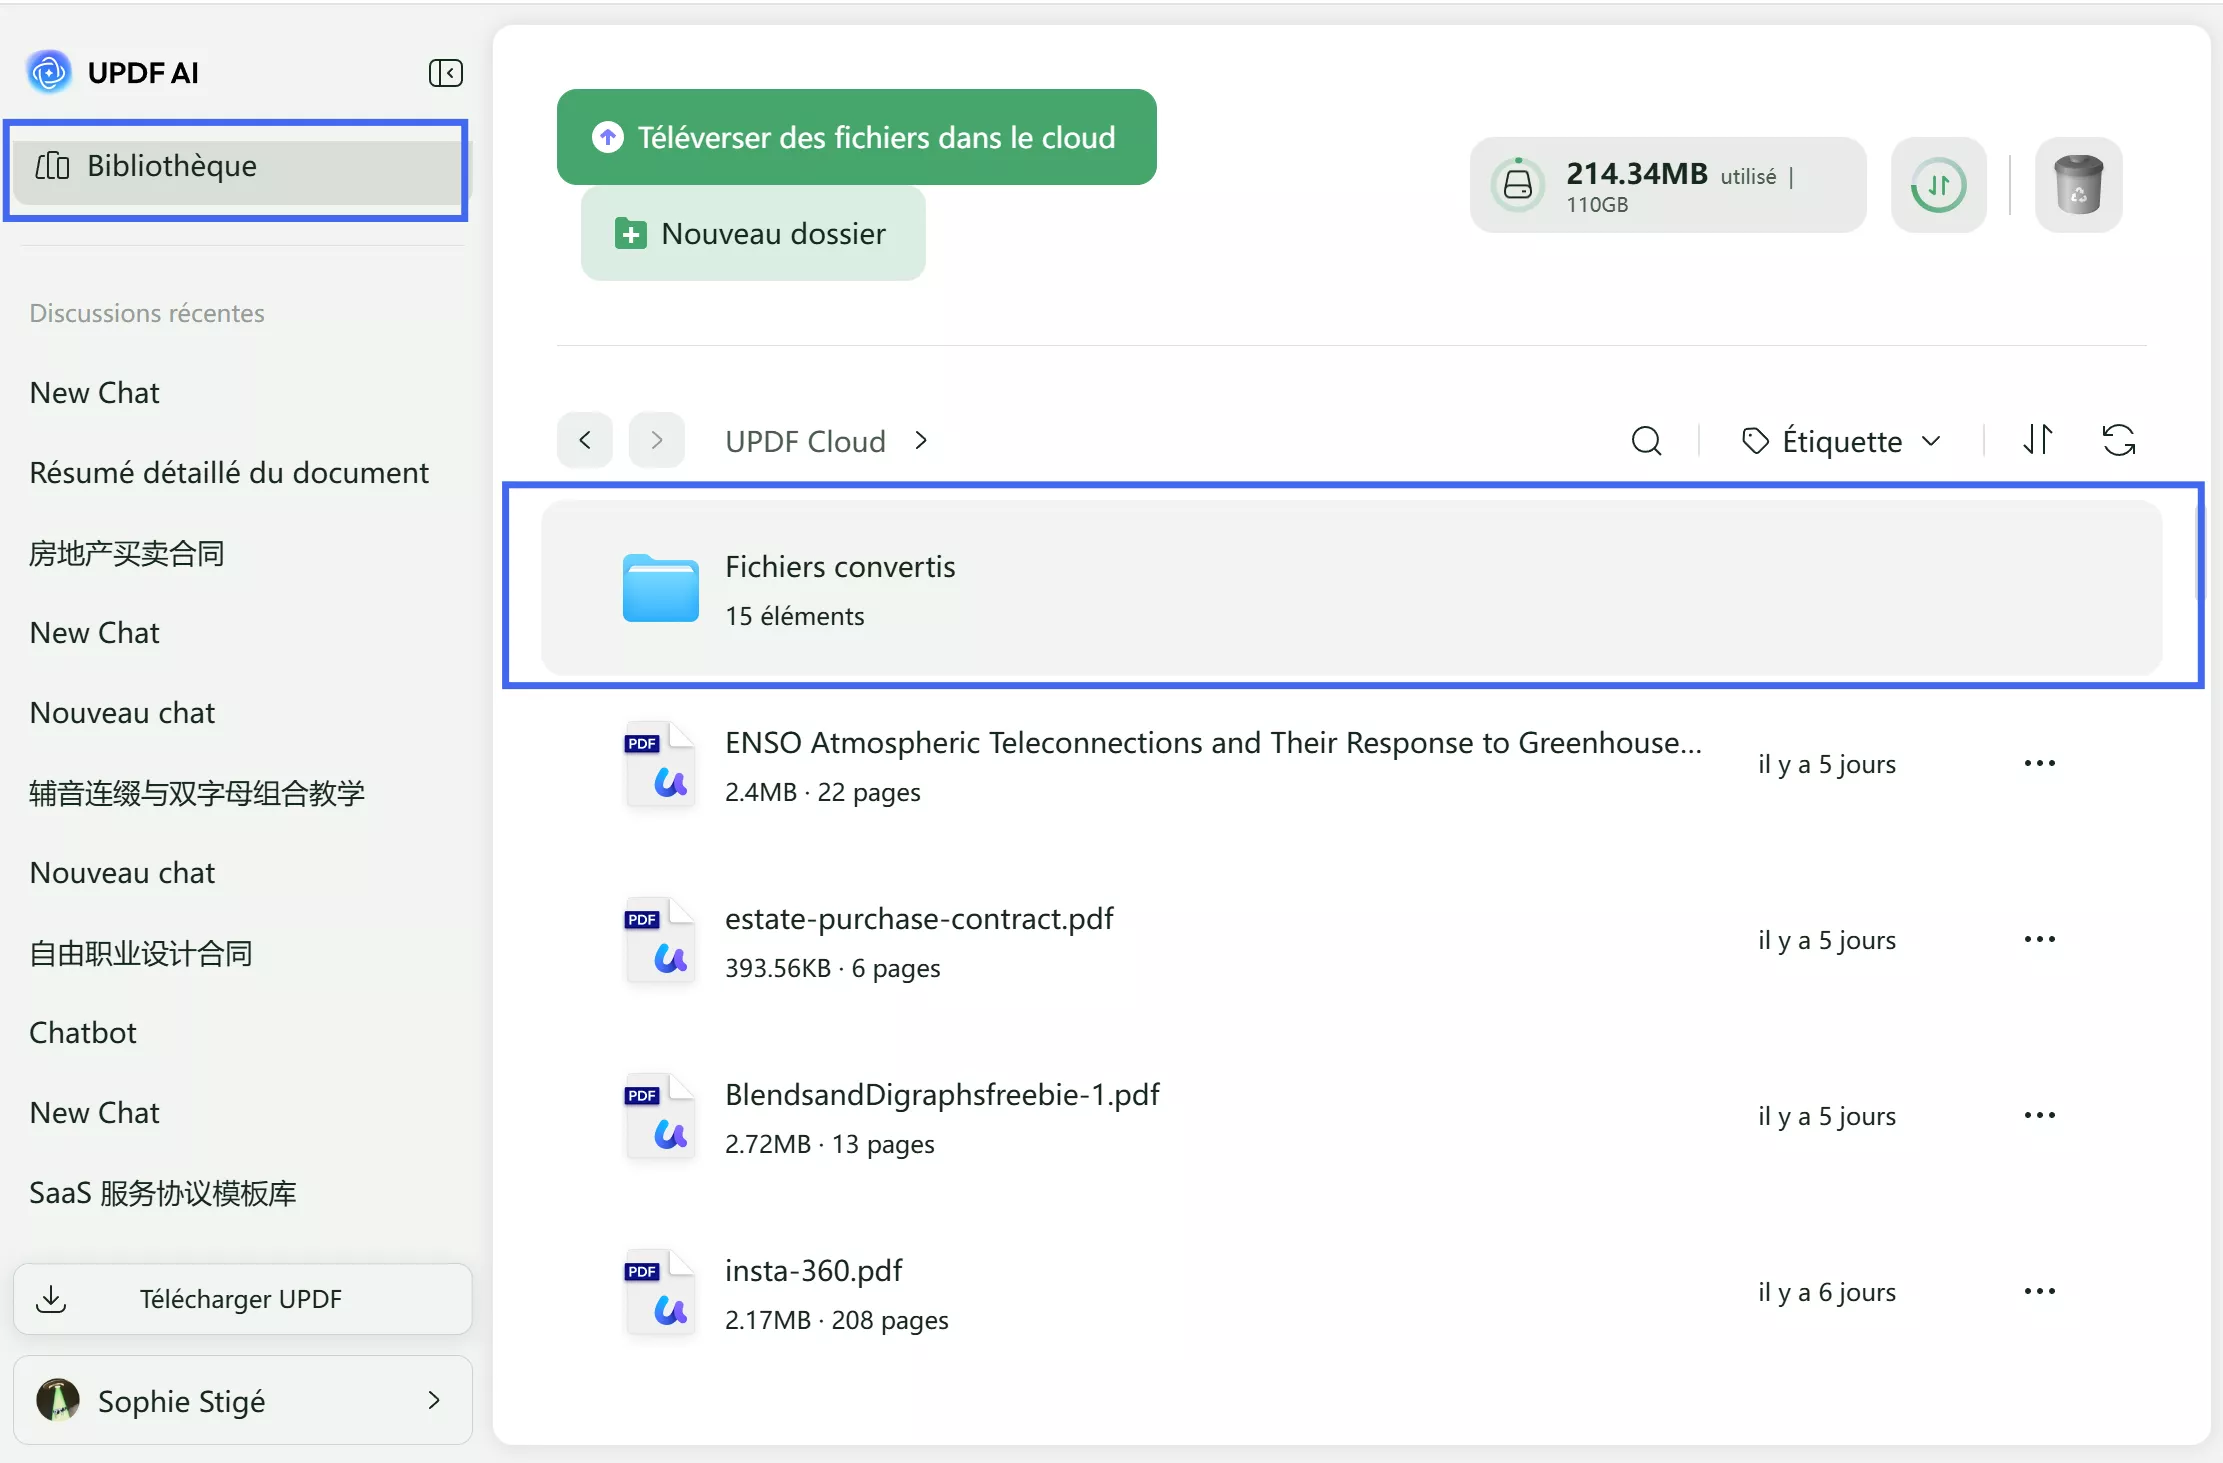Expand the Sophie Stigé account chevron
The image size is (2223, 1463).
(x=433, y=1400)
